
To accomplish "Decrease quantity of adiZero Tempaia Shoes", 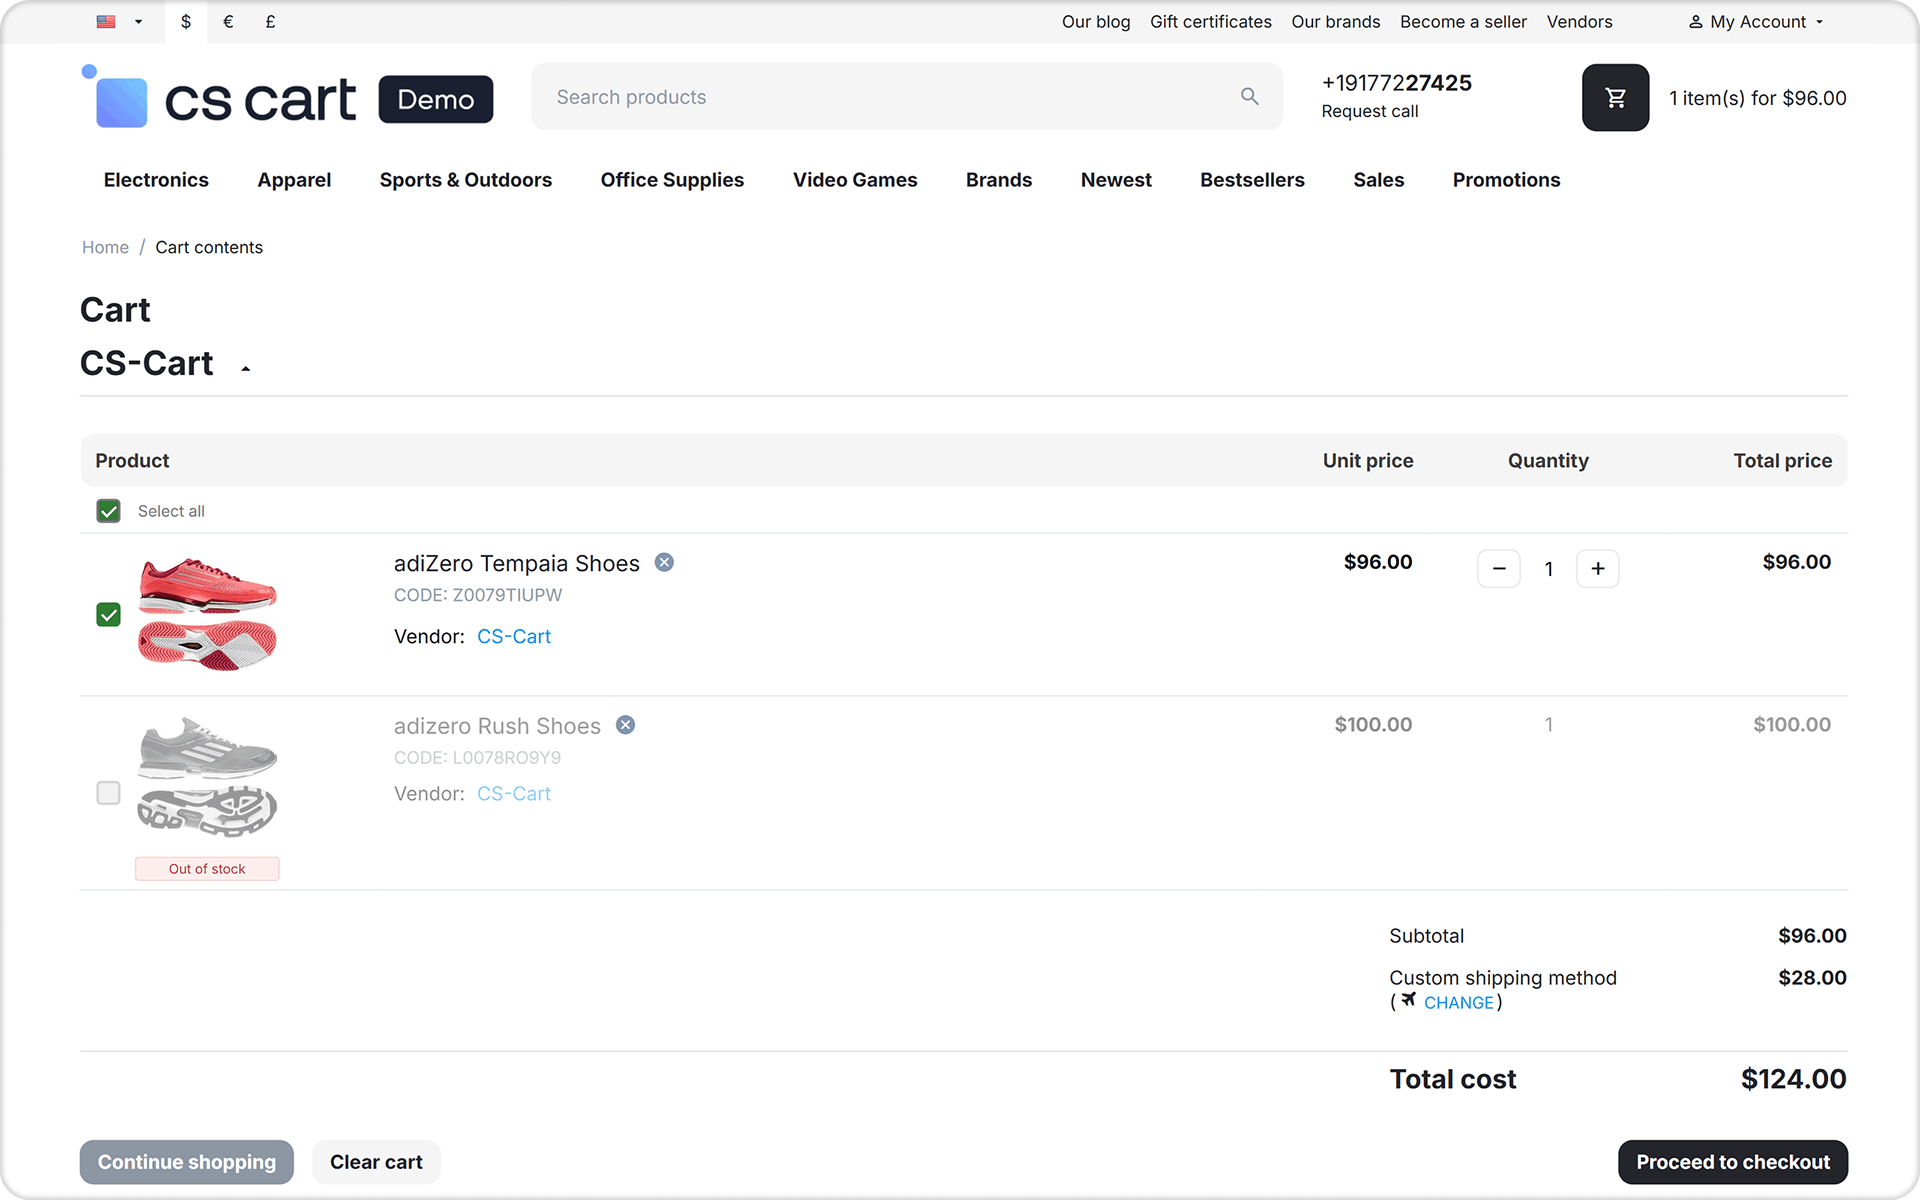I will pyautogui.click(x=1498, y=568).
